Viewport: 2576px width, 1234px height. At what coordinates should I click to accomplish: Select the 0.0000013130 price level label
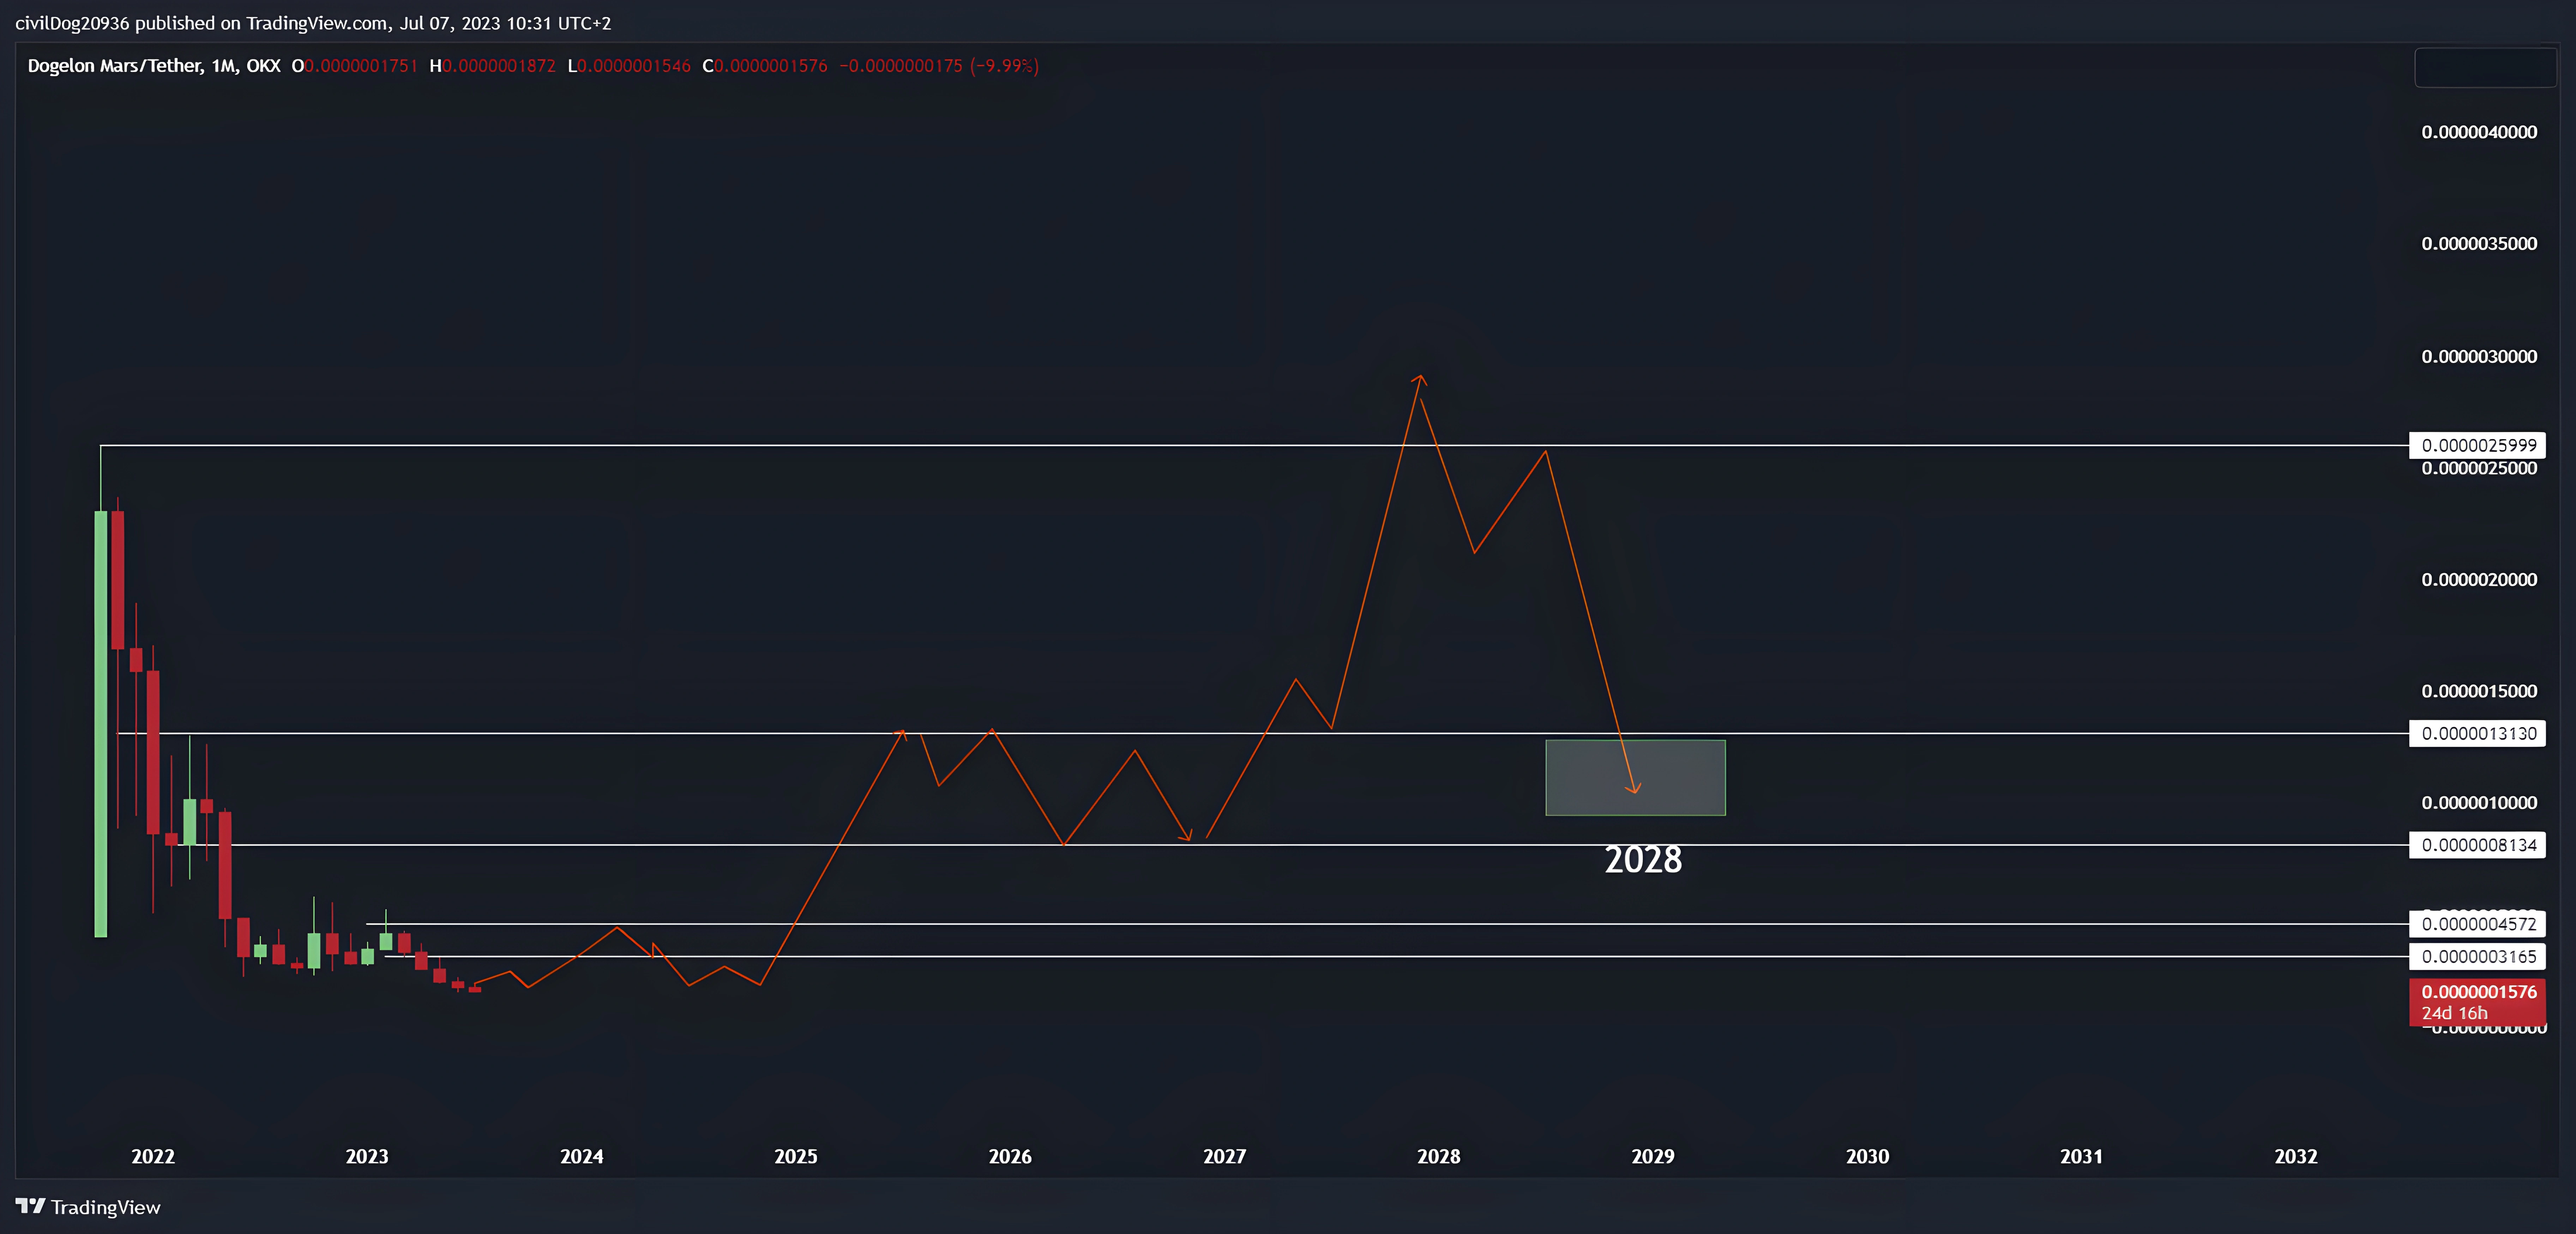[x=2477, y=733]
